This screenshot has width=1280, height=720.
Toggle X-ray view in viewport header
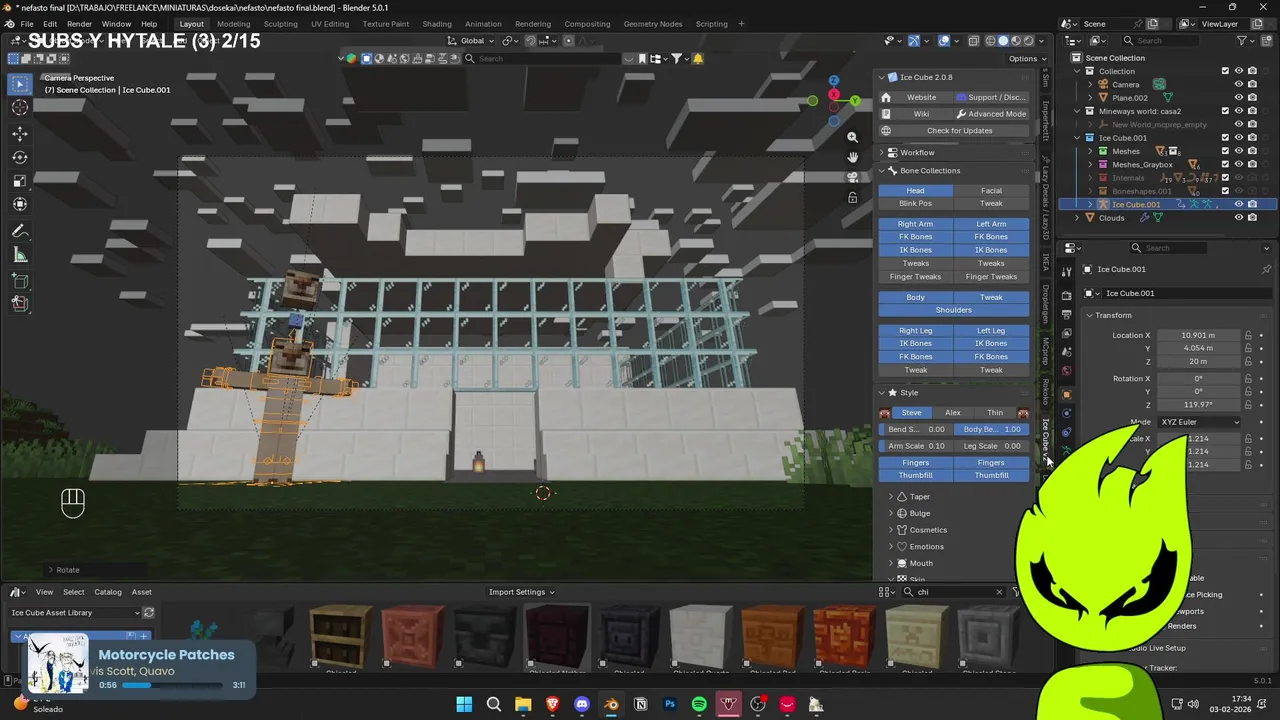[x=973, y=41]
